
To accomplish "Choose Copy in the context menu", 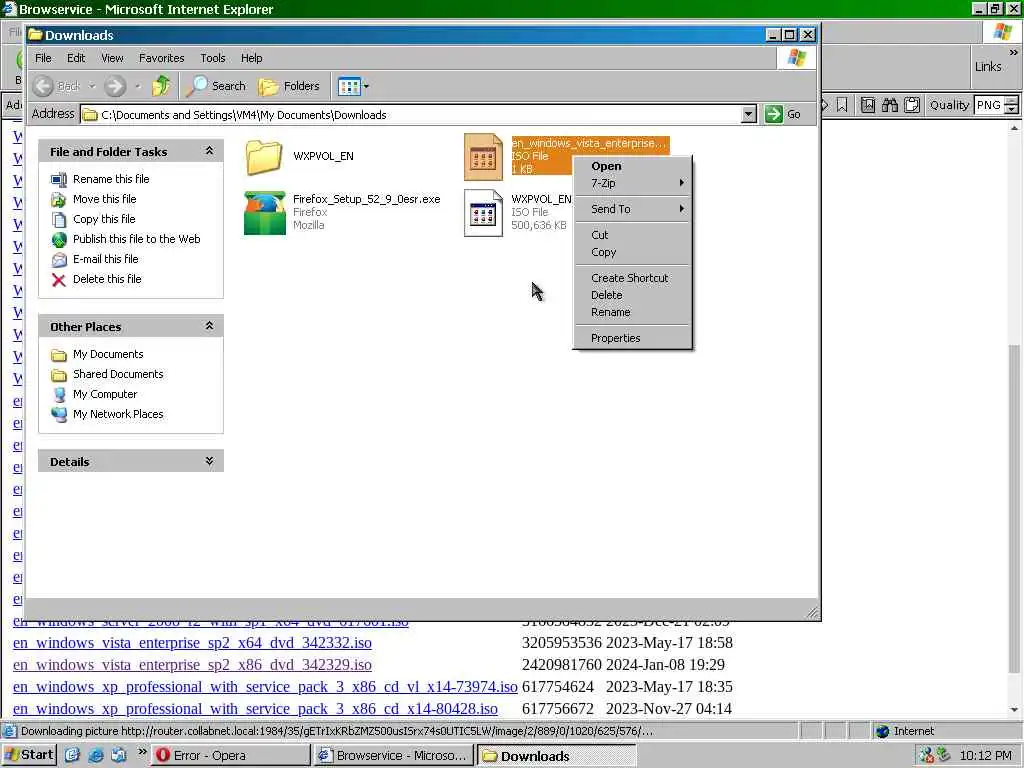I will click(632, 252).
